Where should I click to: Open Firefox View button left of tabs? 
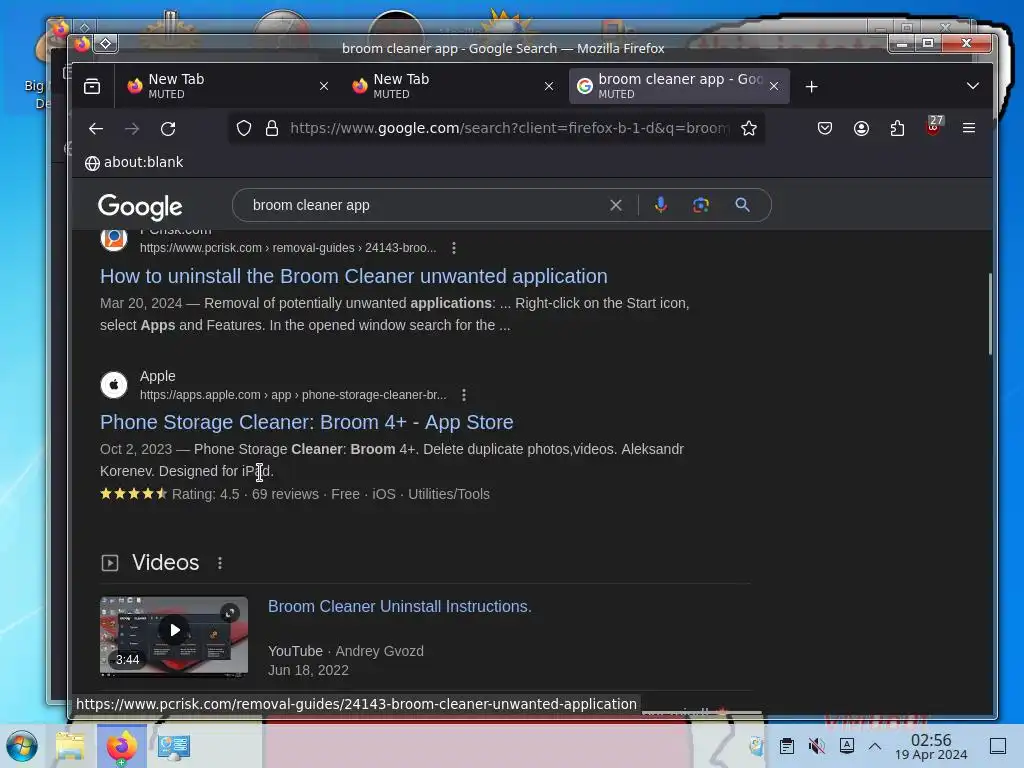[92, 86]
